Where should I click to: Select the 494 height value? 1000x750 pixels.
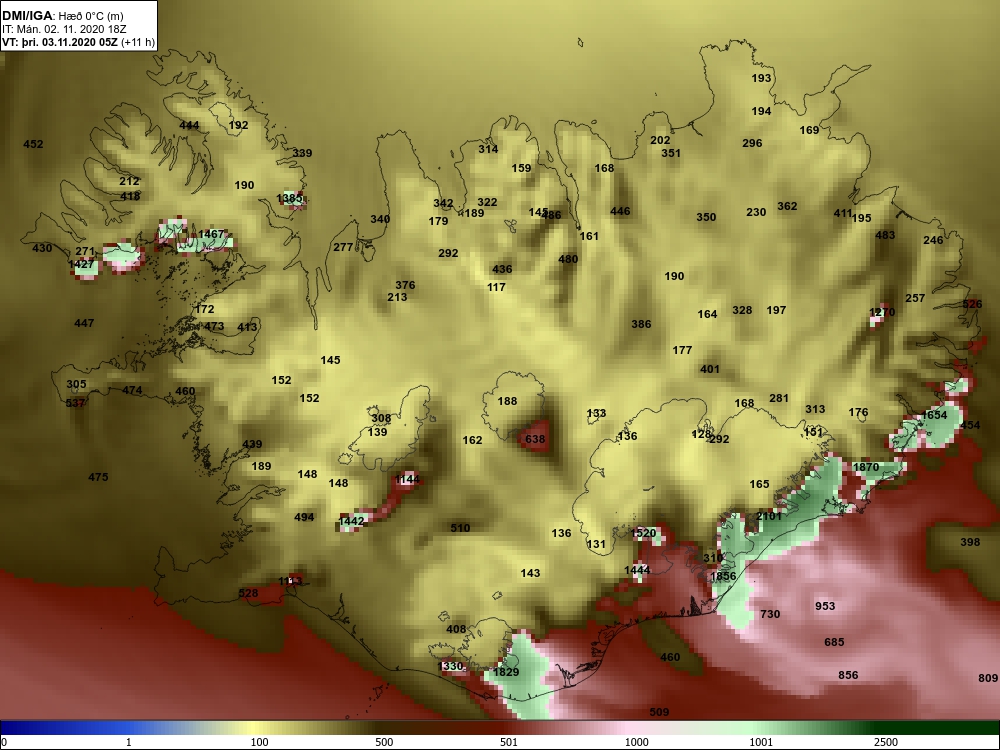coord(304,517)
